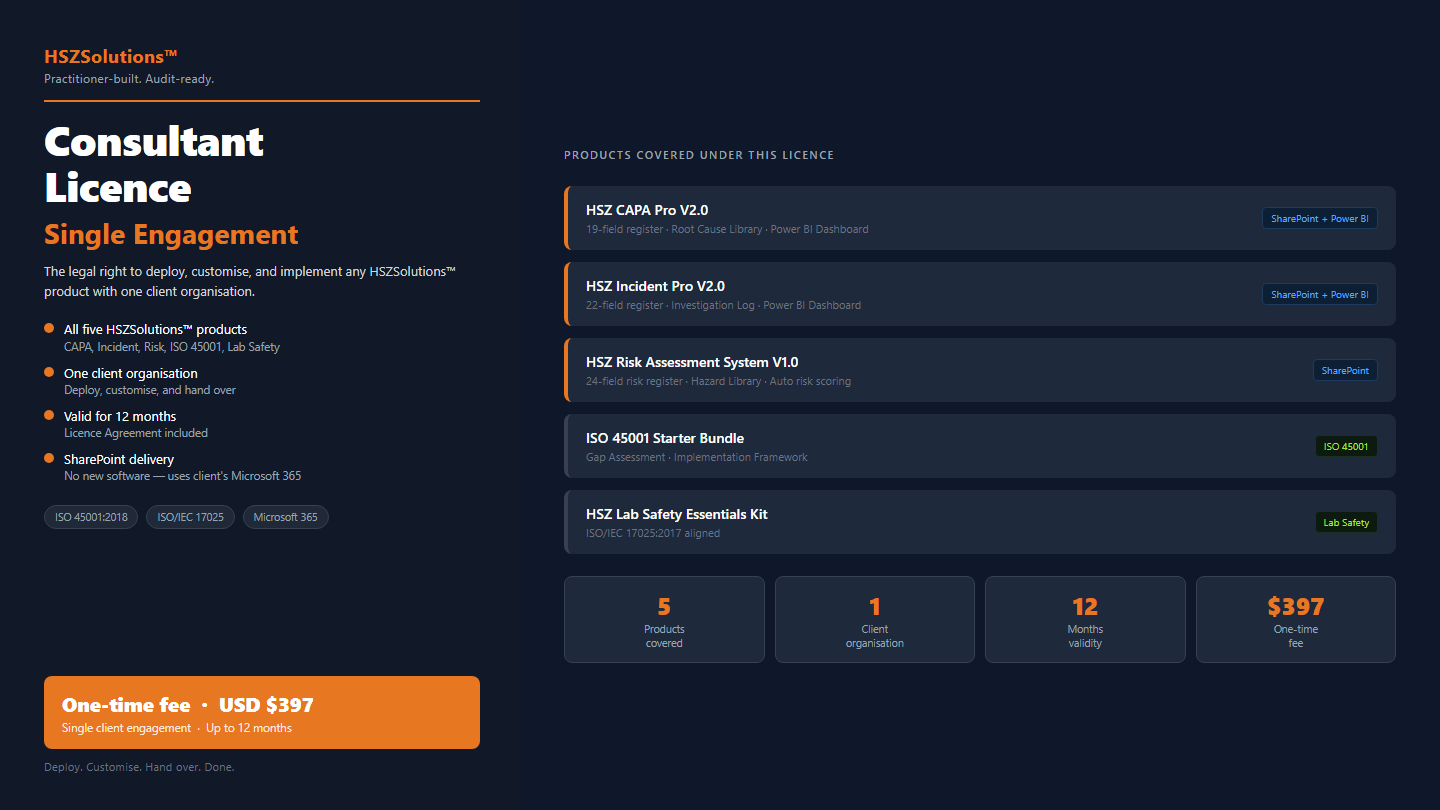Screen dimensions: 1440x810
Task: Open the "HSZ Lab Safety Essentials Kit" title
Action: tap(677, 514)
